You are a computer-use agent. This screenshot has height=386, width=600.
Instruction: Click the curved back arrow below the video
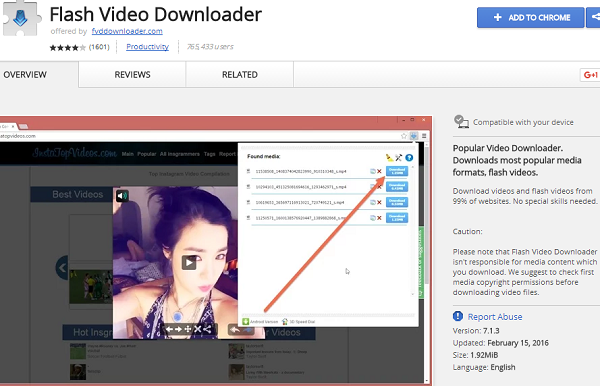235,330
